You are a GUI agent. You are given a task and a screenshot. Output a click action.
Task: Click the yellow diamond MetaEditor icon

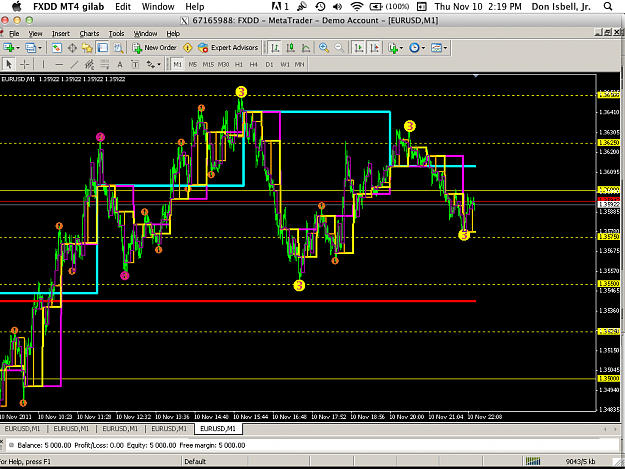pos(187,48)
